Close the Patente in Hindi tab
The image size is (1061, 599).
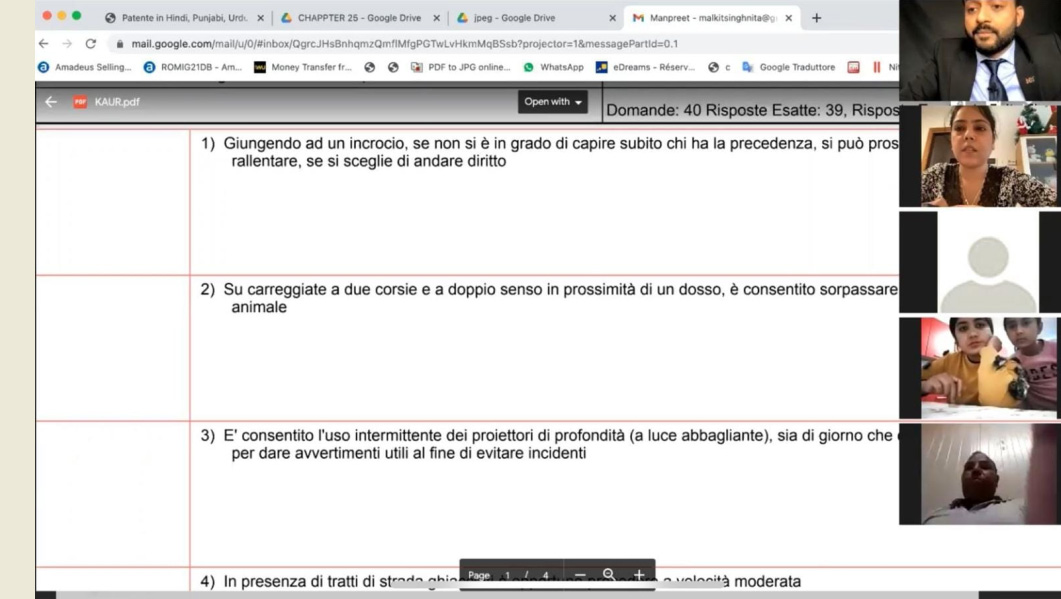261,18
